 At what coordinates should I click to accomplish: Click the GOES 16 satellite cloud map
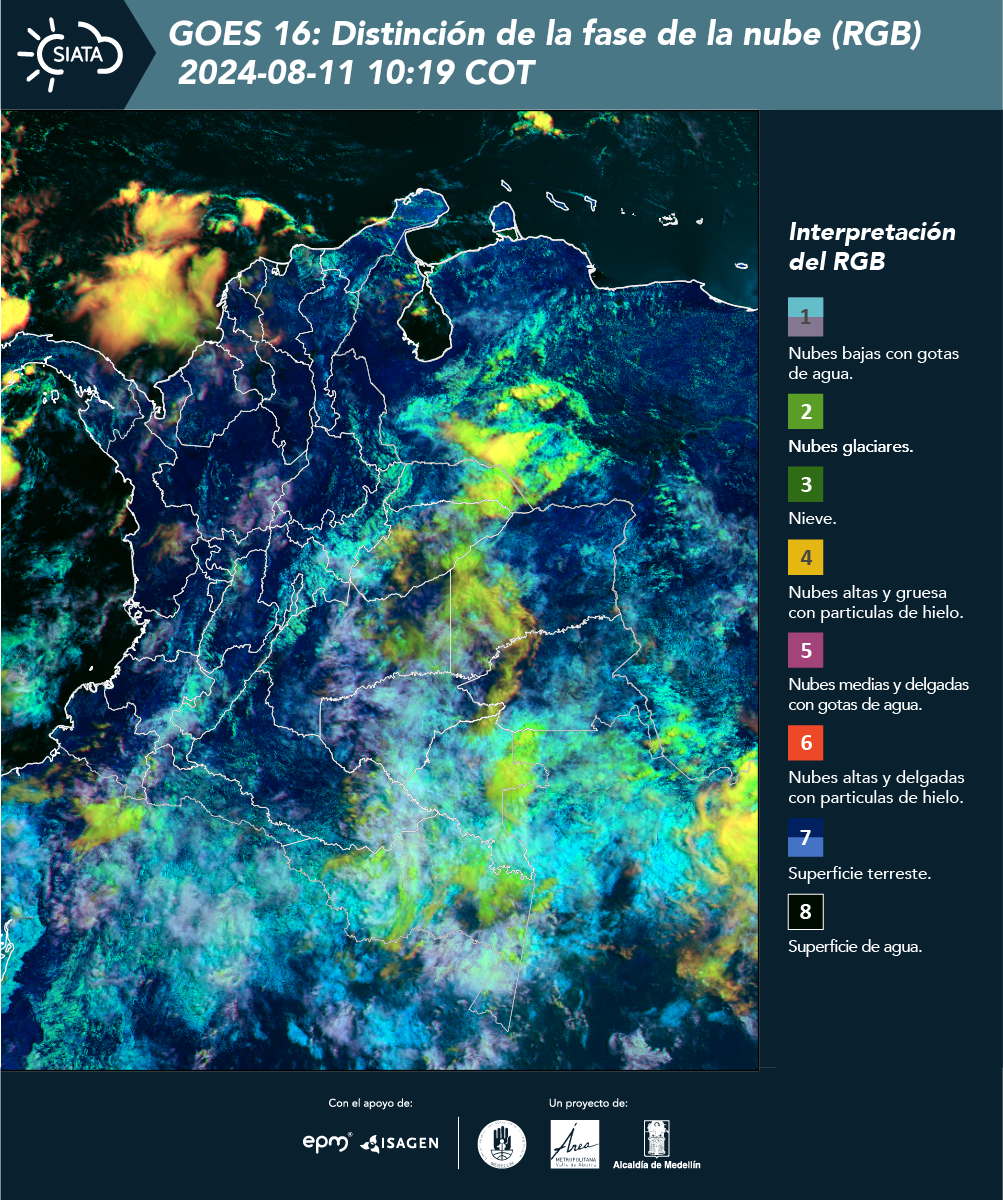(380, 590)
